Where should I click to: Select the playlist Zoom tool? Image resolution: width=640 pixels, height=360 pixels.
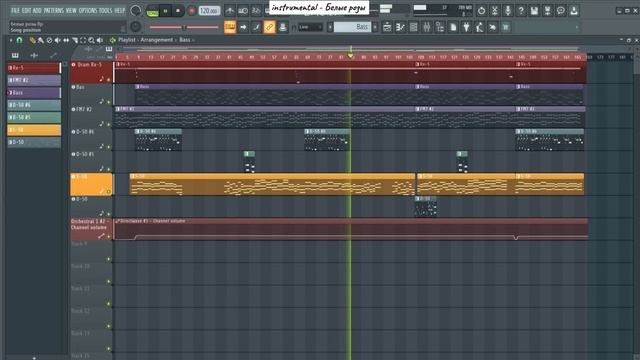pyautogui.click(x=91, y=40)
